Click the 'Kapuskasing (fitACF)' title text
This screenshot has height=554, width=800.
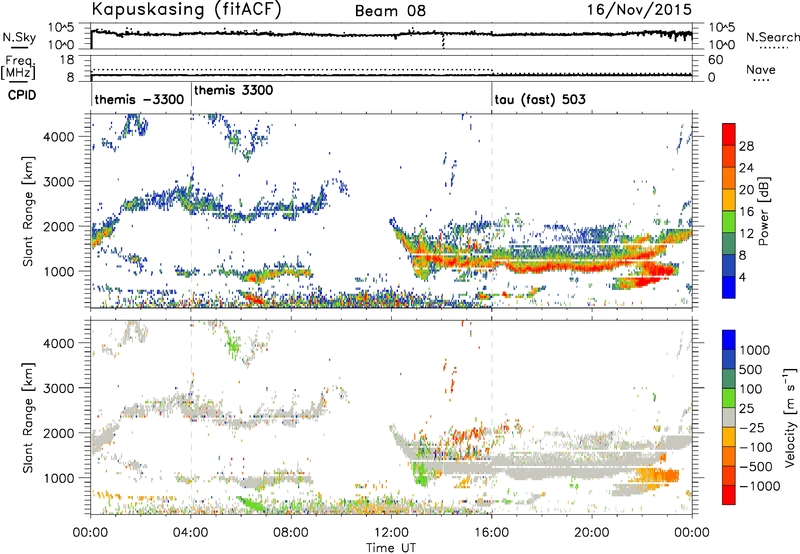point(186,9)
